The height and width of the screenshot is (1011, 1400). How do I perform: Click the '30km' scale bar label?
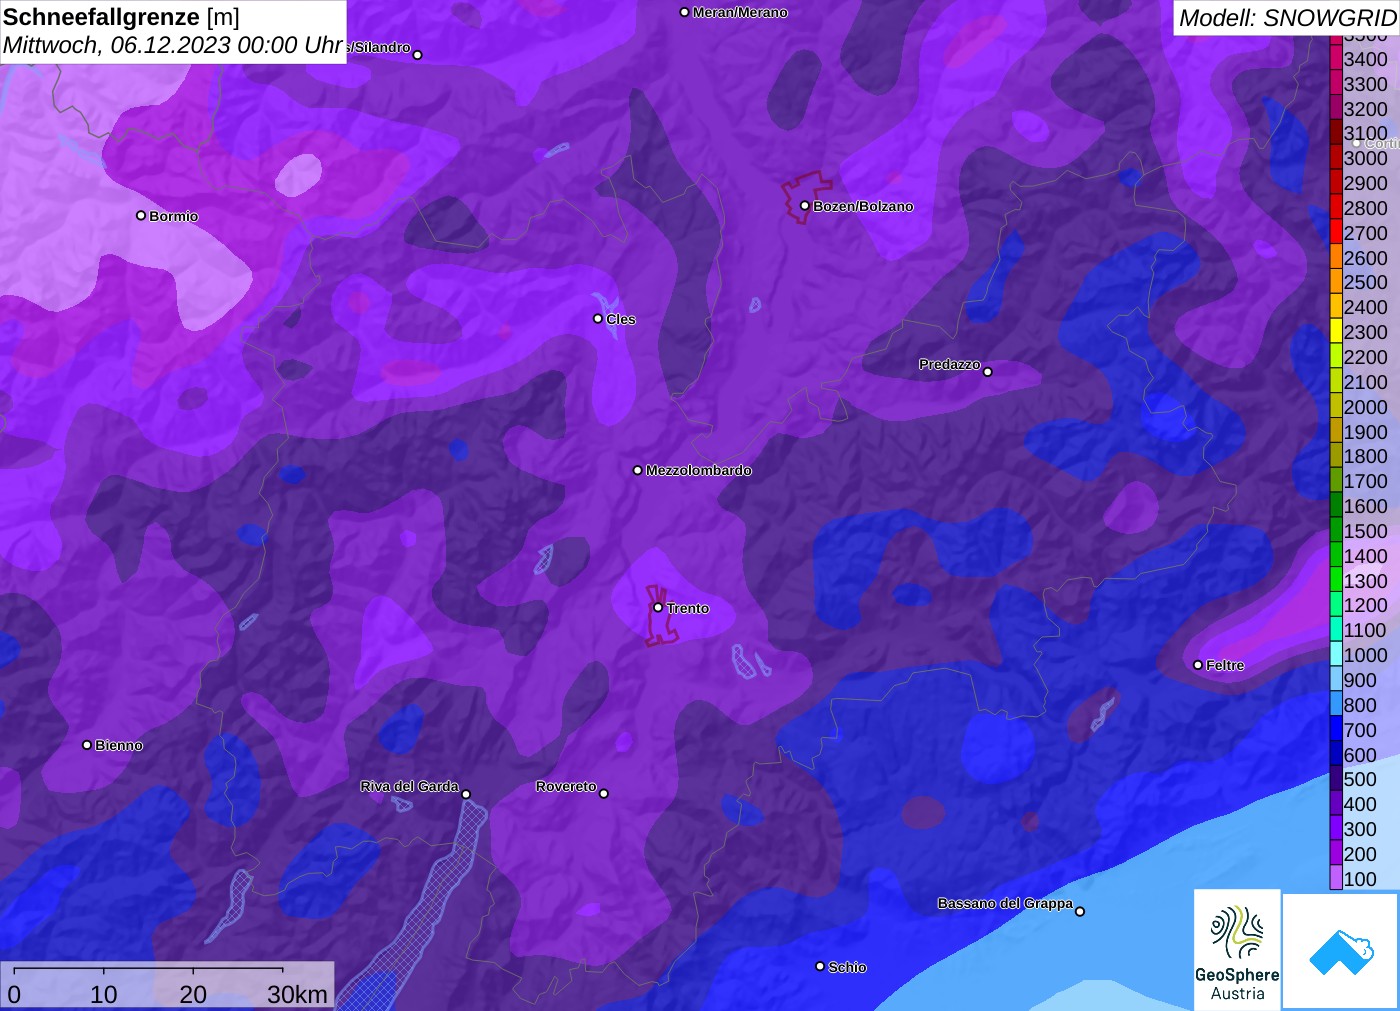pos(297,994)
